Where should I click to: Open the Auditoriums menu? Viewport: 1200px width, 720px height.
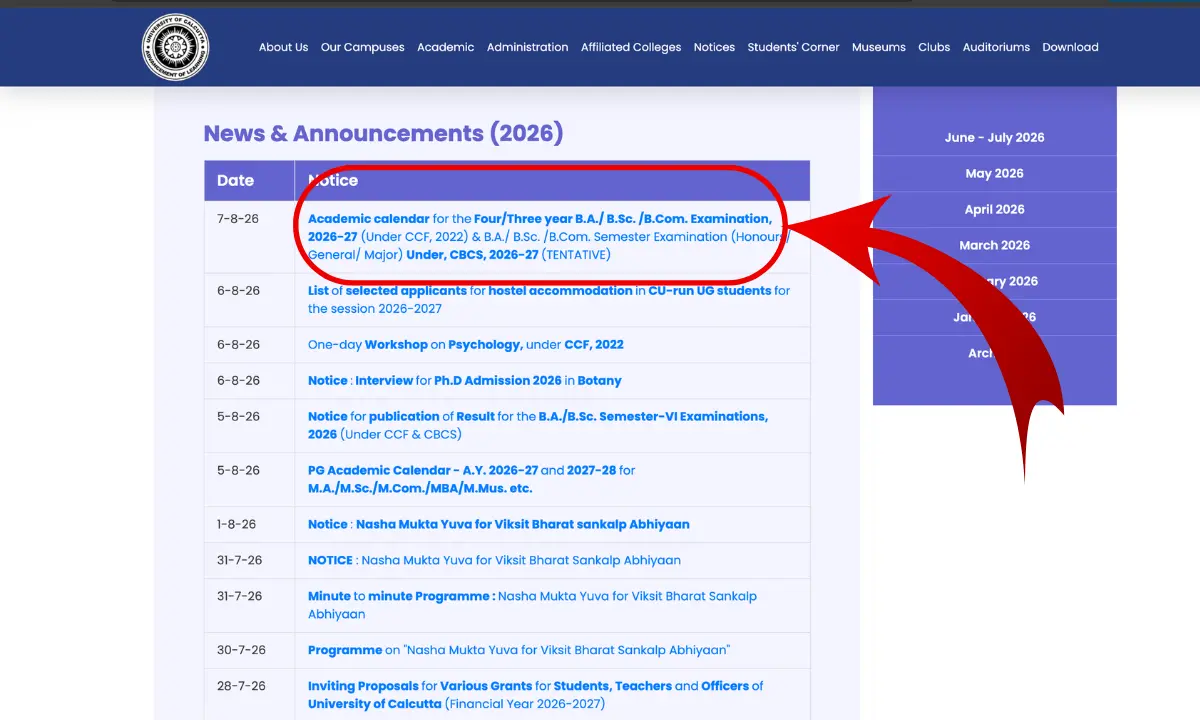point(996,47)
